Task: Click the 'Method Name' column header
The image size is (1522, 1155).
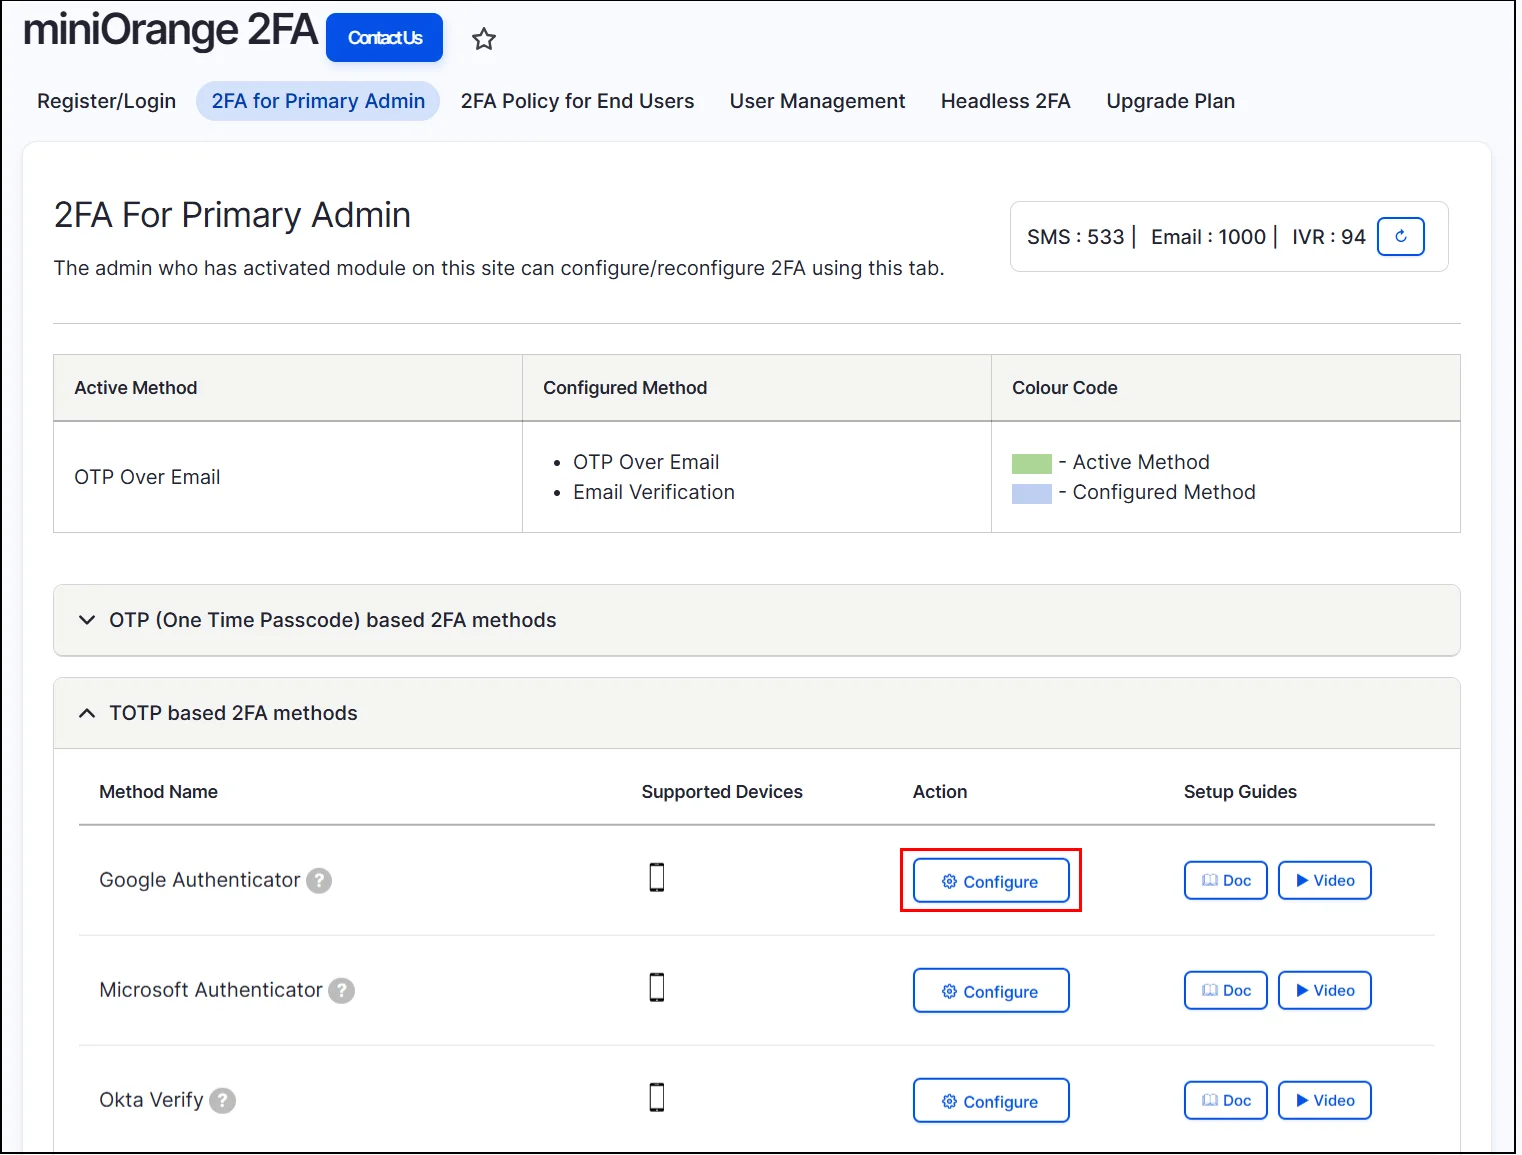Action: point(158,792)
